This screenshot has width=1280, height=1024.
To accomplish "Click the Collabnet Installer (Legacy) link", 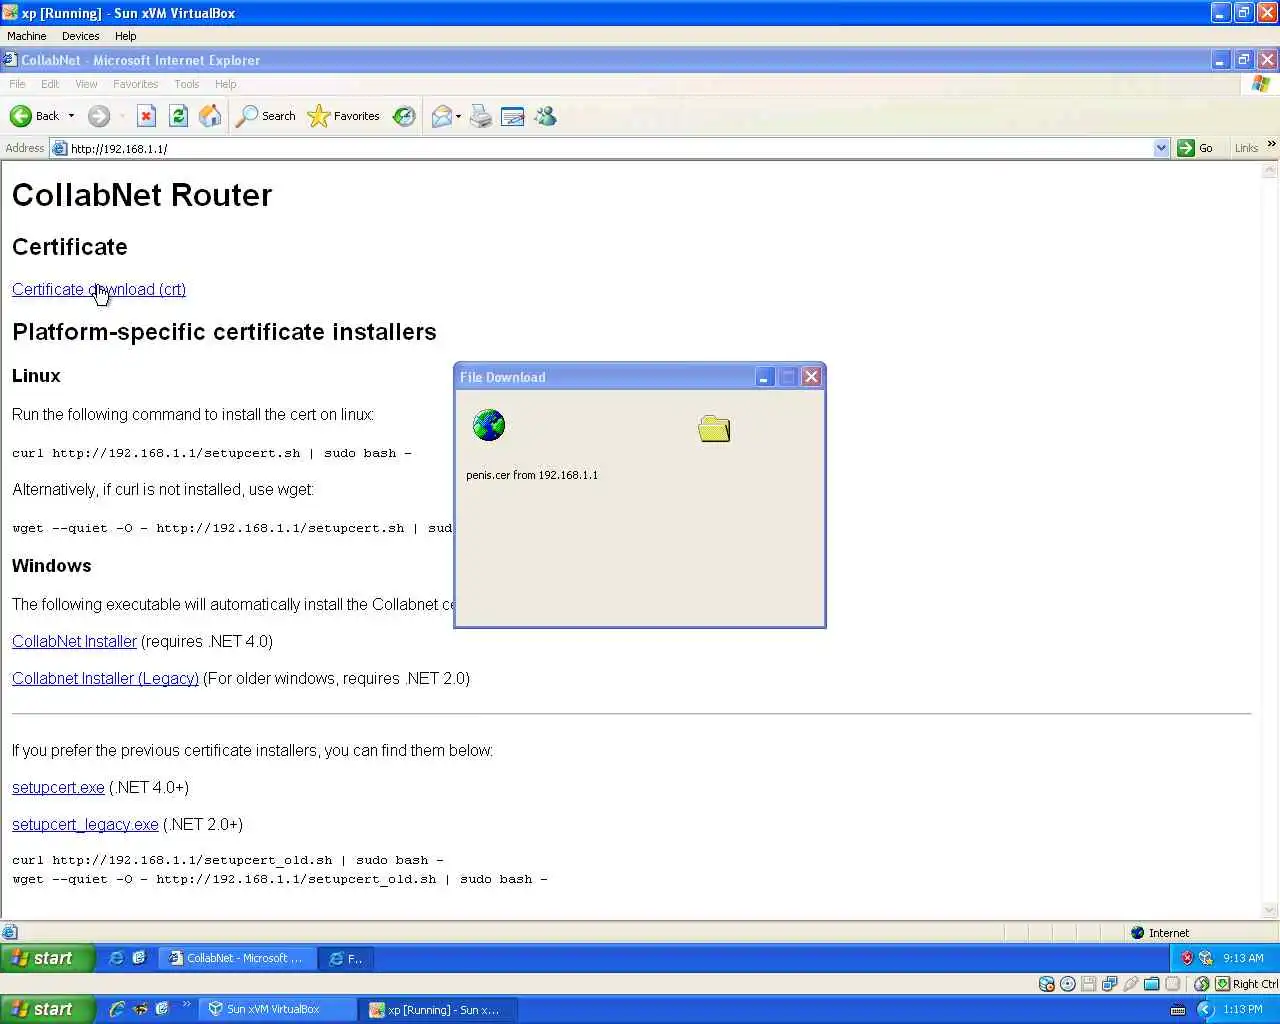I will click(x=105, y=678).
